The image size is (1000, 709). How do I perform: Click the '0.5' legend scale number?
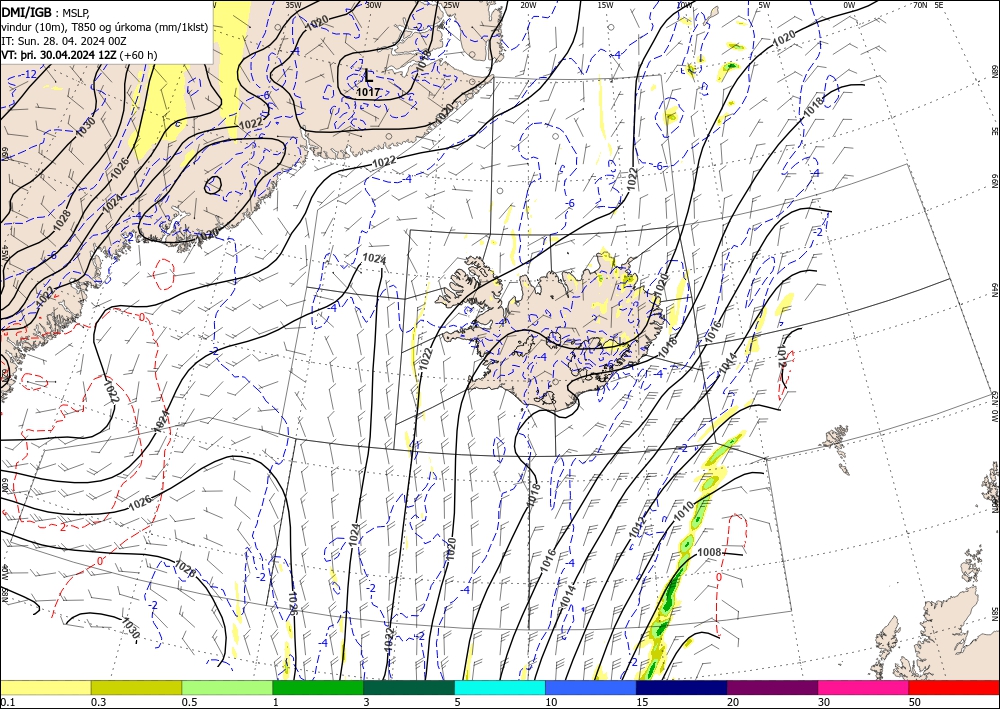[x=189, y=702]
